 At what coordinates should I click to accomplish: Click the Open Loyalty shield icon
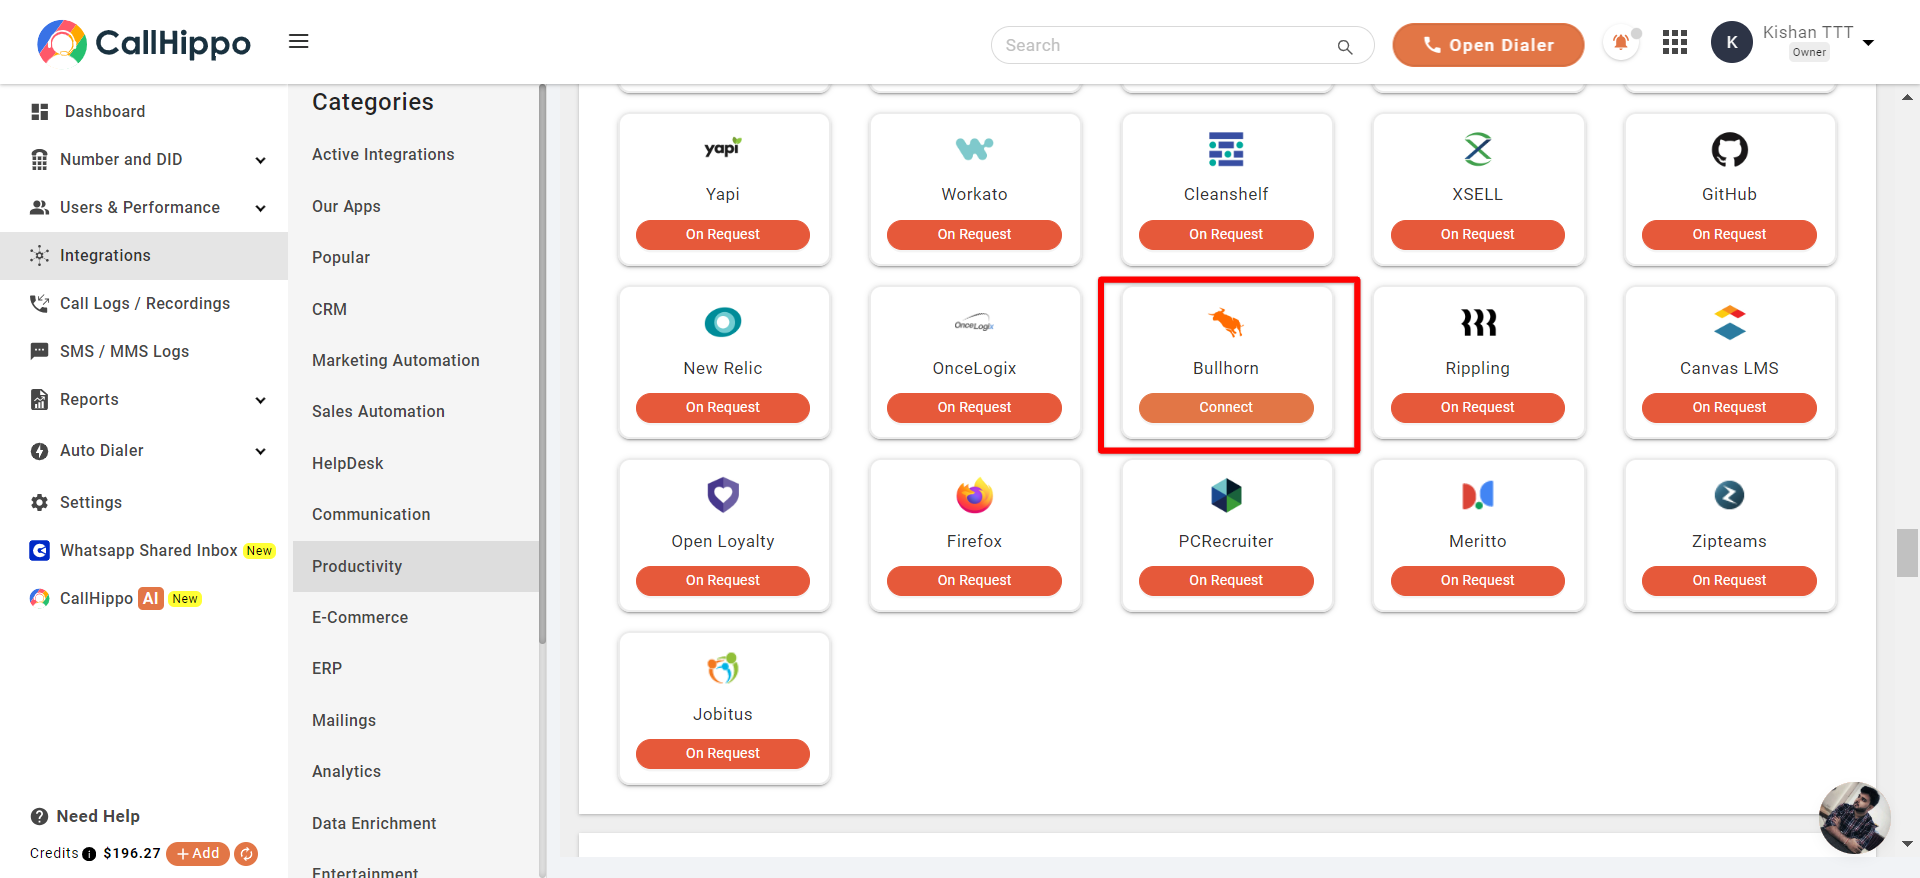723,495
